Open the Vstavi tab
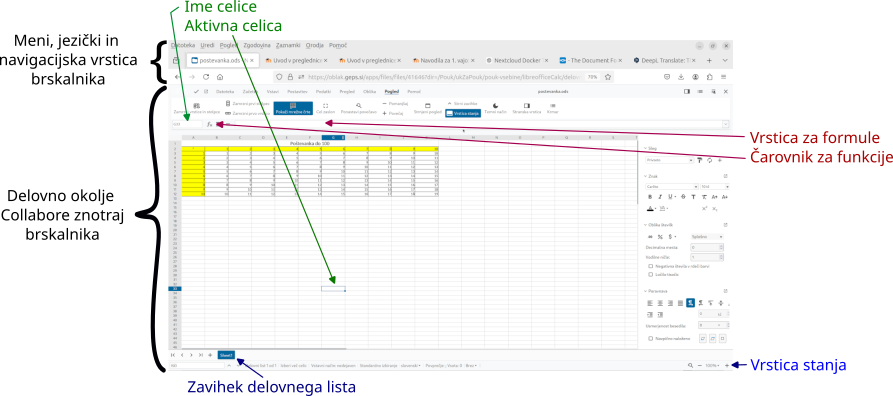The height and width of the screenshot is (396, 893). pyautogui.click(x=273, y=91)
